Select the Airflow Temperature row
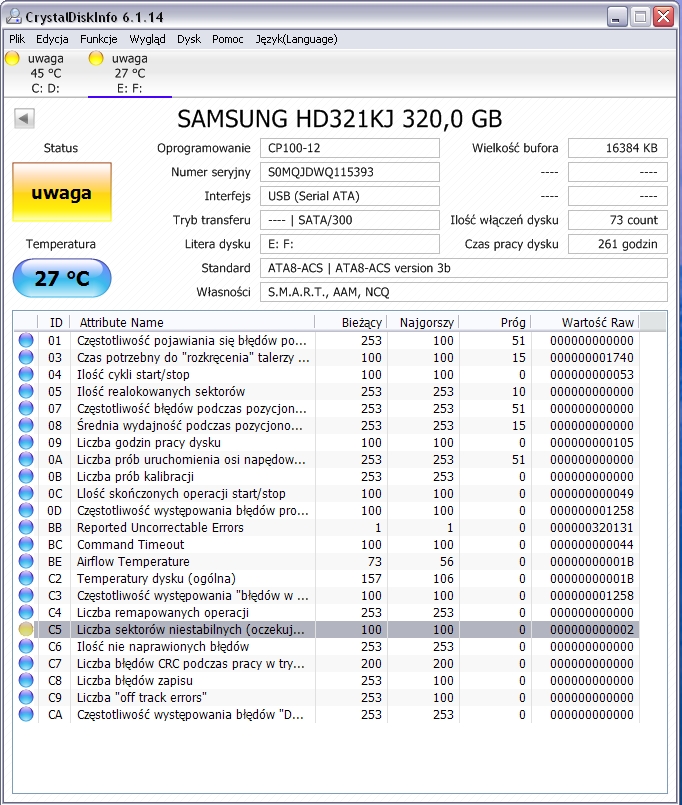The image size is (682, 805). point(327,561)
